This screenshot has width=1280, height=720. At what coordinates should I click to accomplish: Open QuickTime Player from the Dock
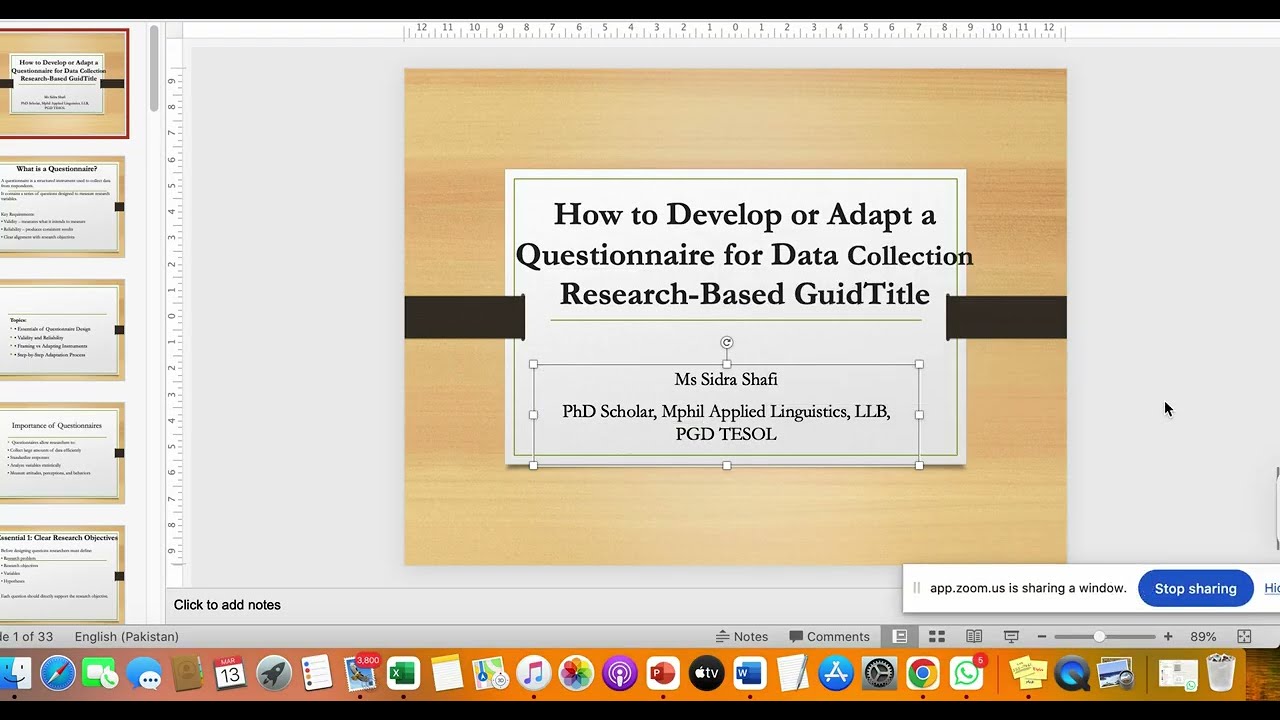[x=1071, y=673]
